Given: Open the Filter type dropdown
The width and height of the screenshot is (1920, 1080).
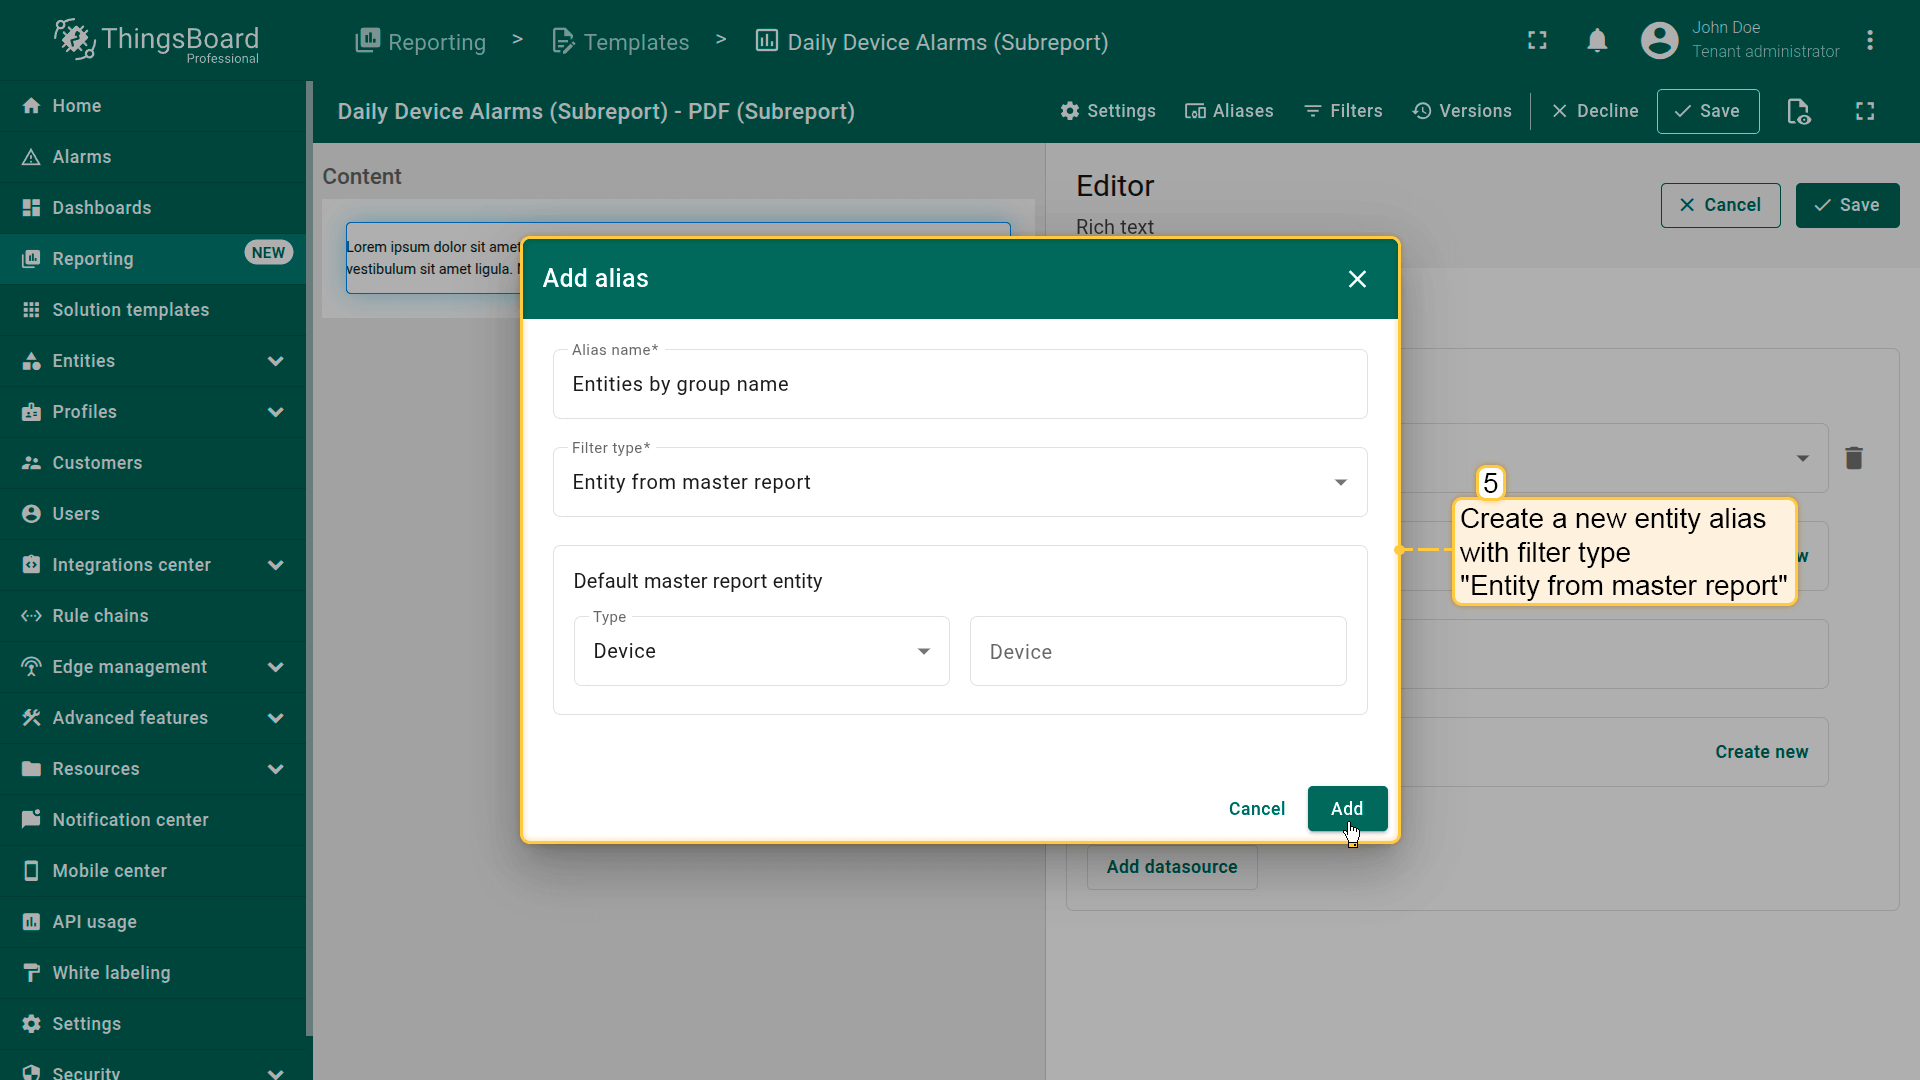Looking at the screenshot, I should [x=959, y=482].
